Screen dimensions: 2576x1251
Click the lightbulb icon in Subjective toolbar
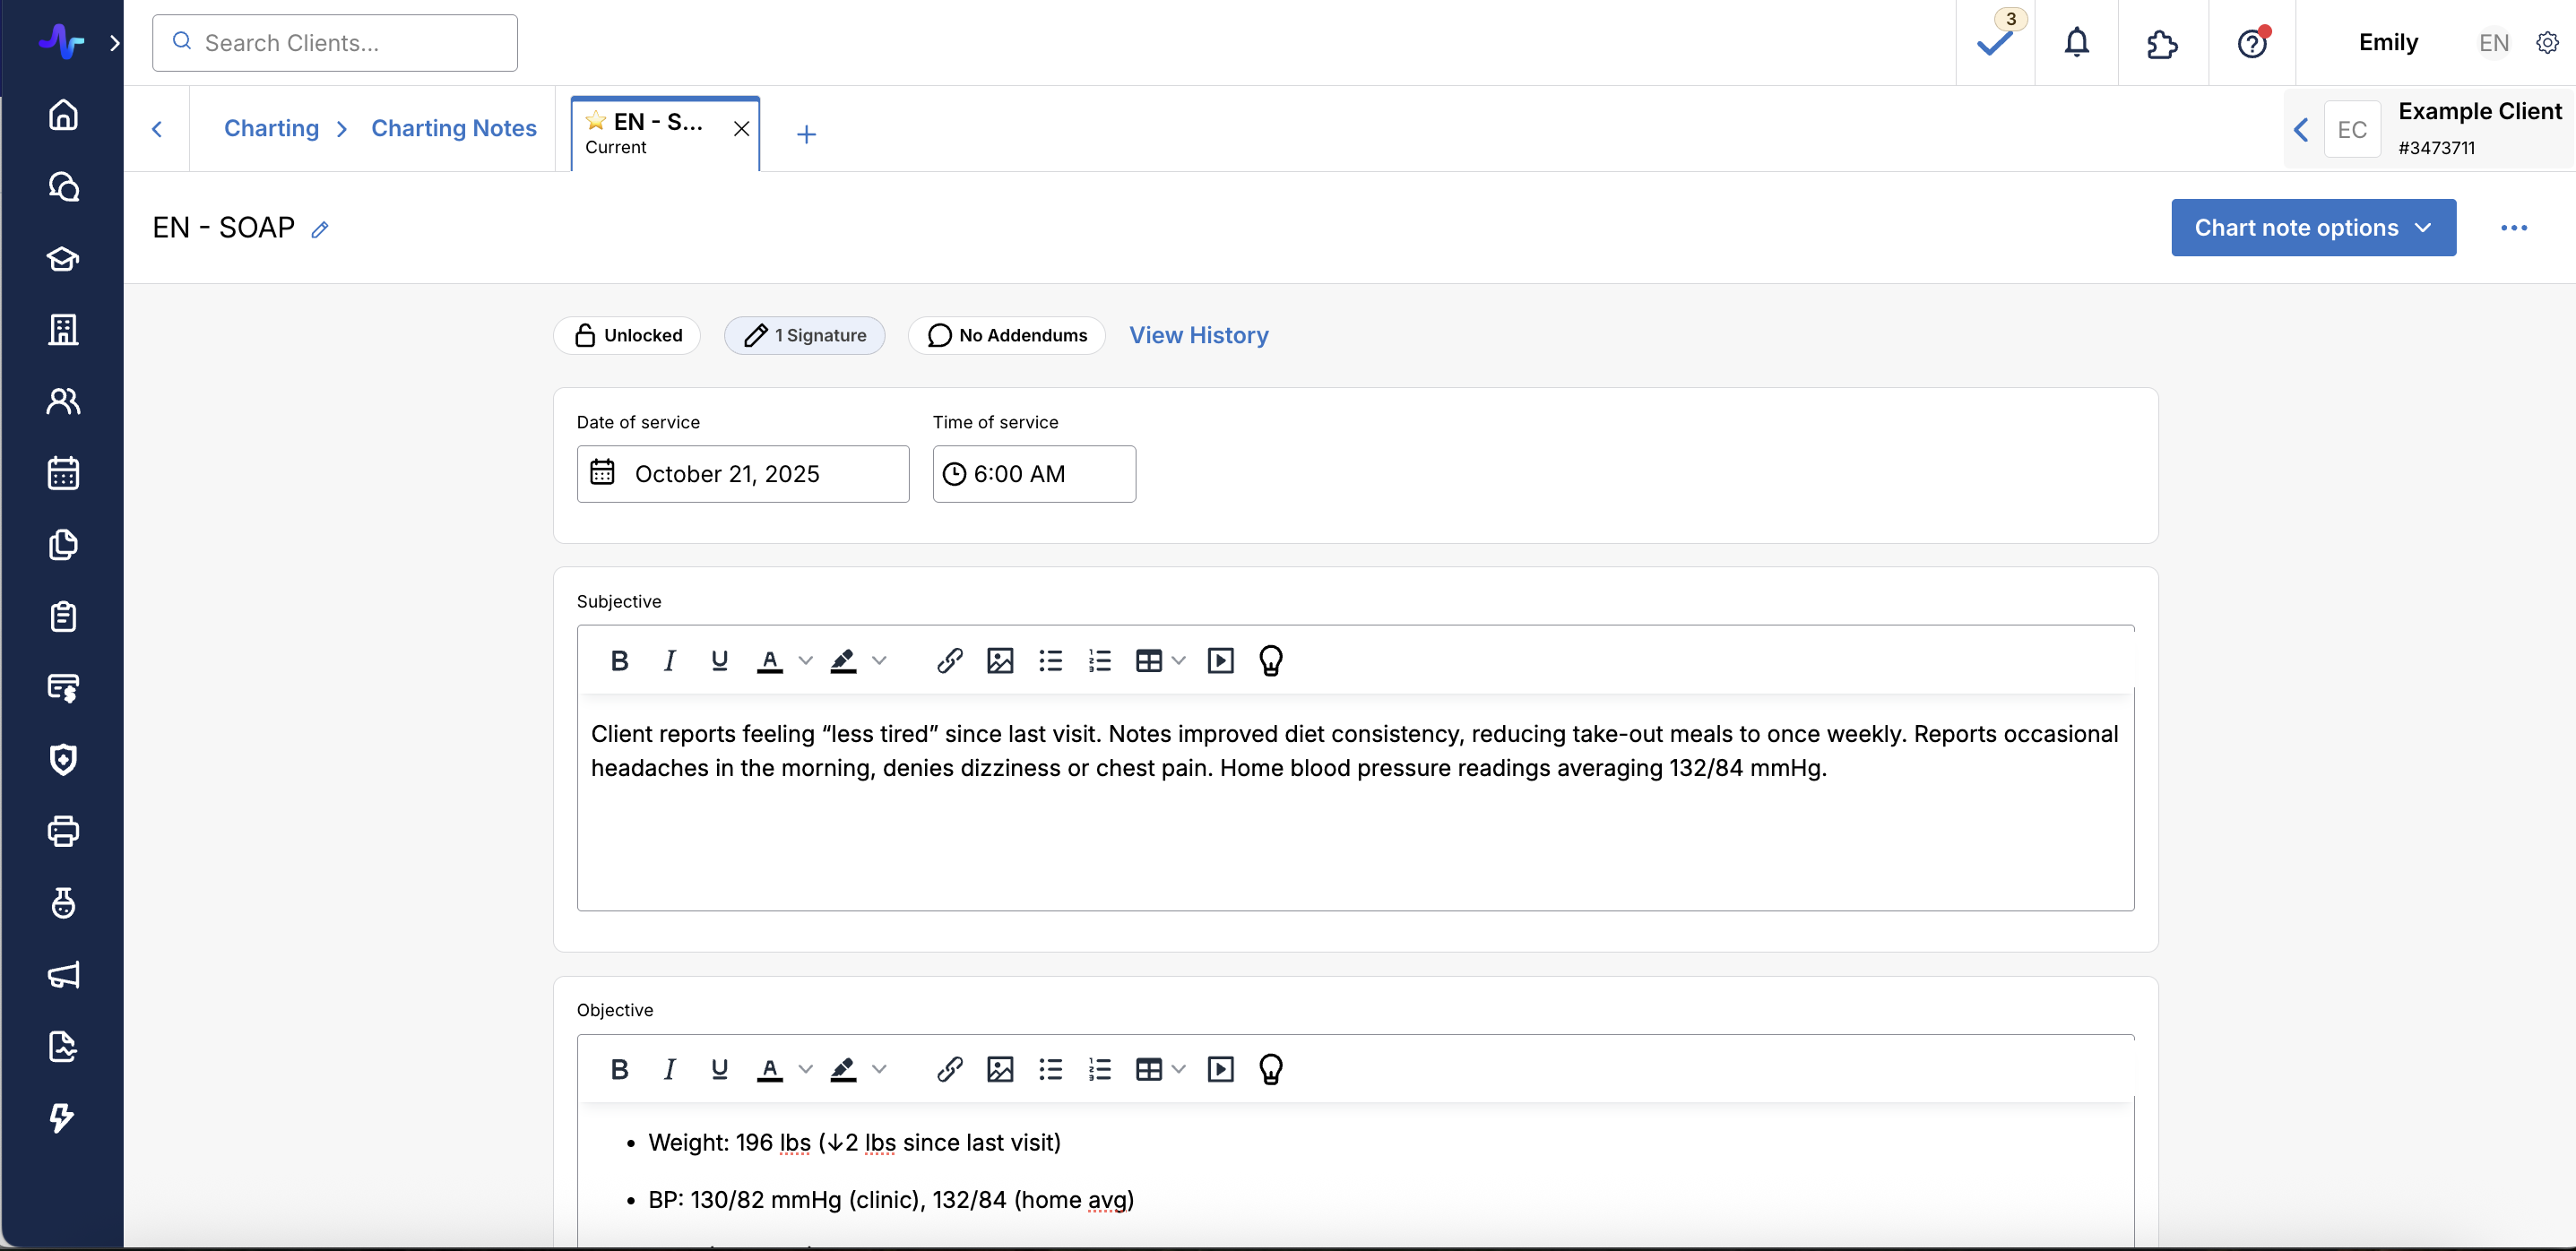click(1270, 660)
